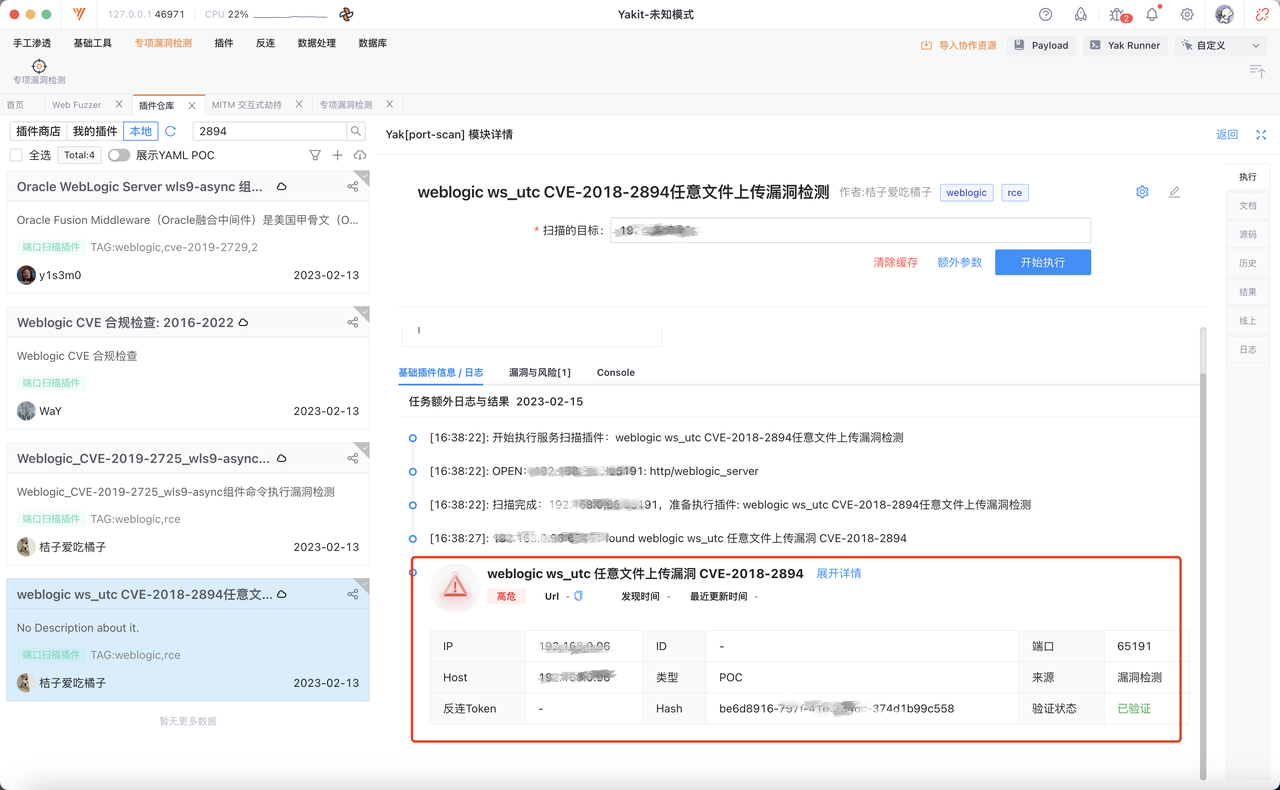Screen dimensions: 1280x790
Task: Open the help question-mark icon
Action: click(x=1045, y=15)
